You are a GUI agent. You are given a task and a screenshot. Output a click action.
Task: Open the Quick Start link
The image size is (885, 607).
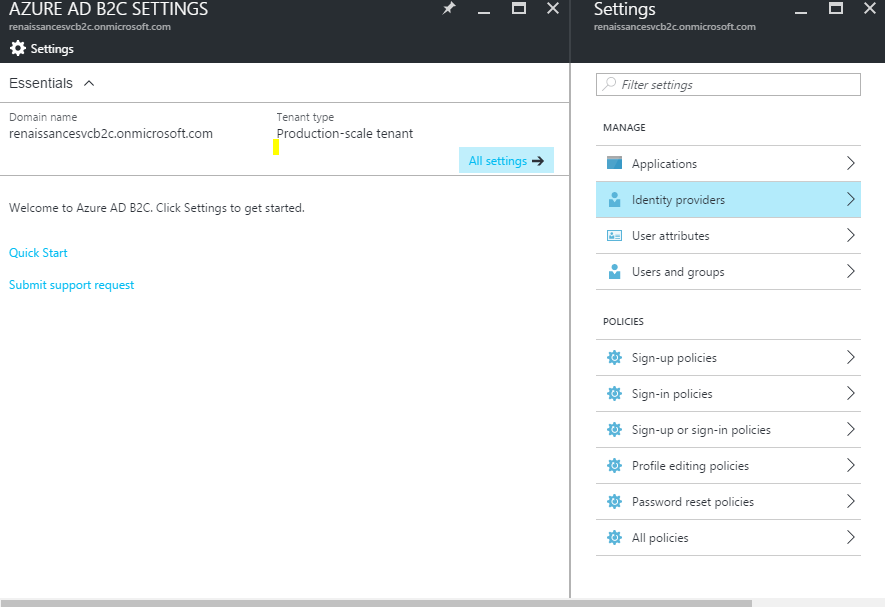[38, 253]
